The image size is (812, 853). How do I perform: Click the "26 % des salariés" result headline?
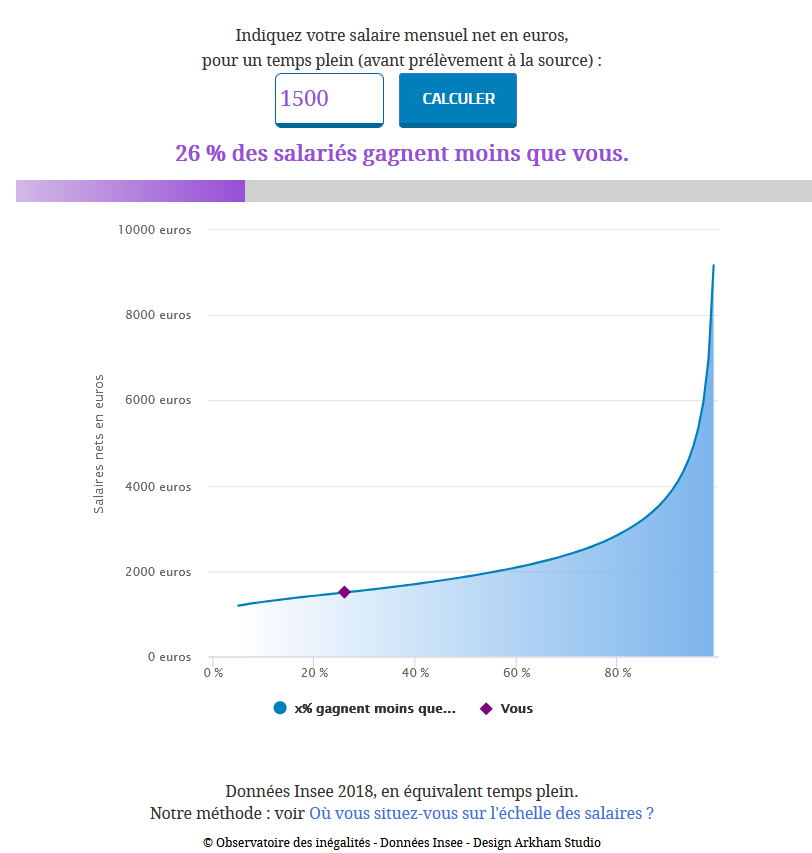(x=402, y=154)
